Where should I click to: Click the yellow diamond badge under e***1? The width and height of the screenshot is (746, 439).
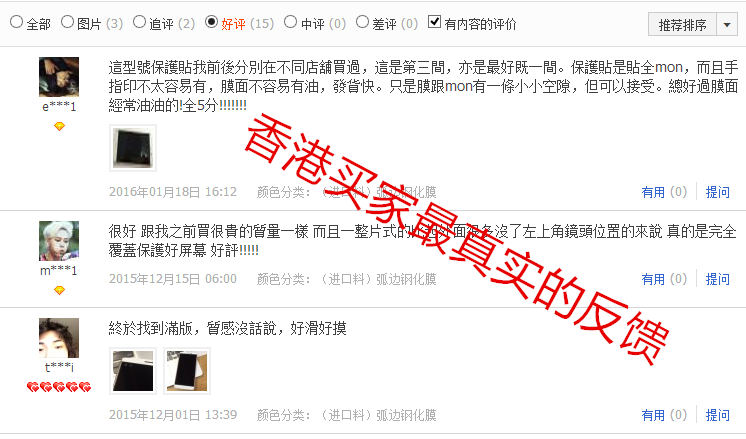[x=59, y=127]
